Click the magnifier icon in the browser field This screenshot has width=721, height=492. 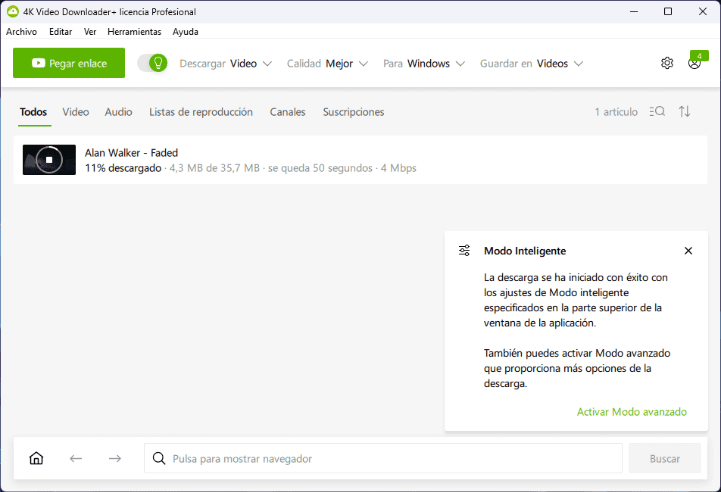click(159, 458)
